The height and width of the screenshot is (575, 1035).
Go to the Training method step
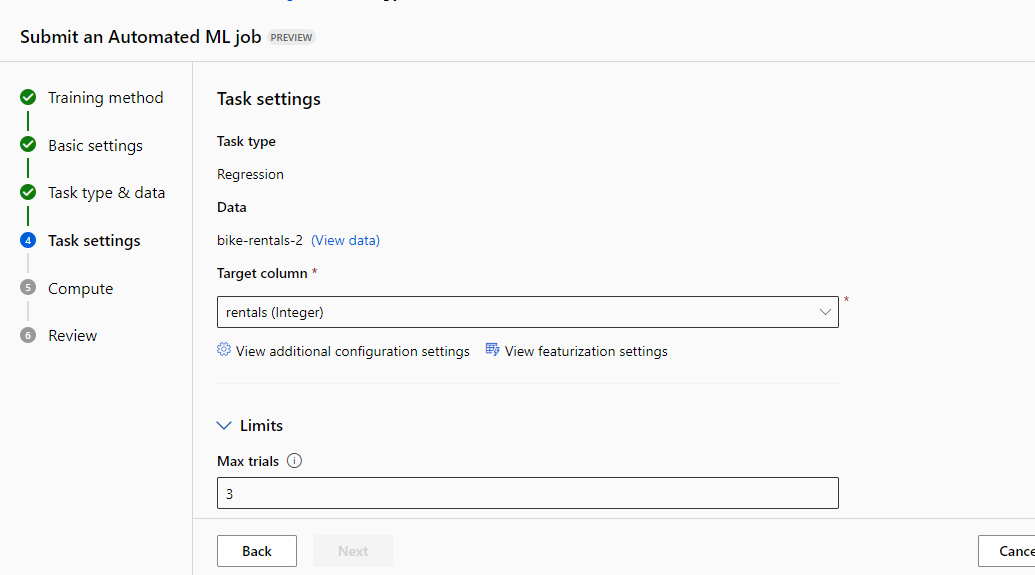point(106,98)
